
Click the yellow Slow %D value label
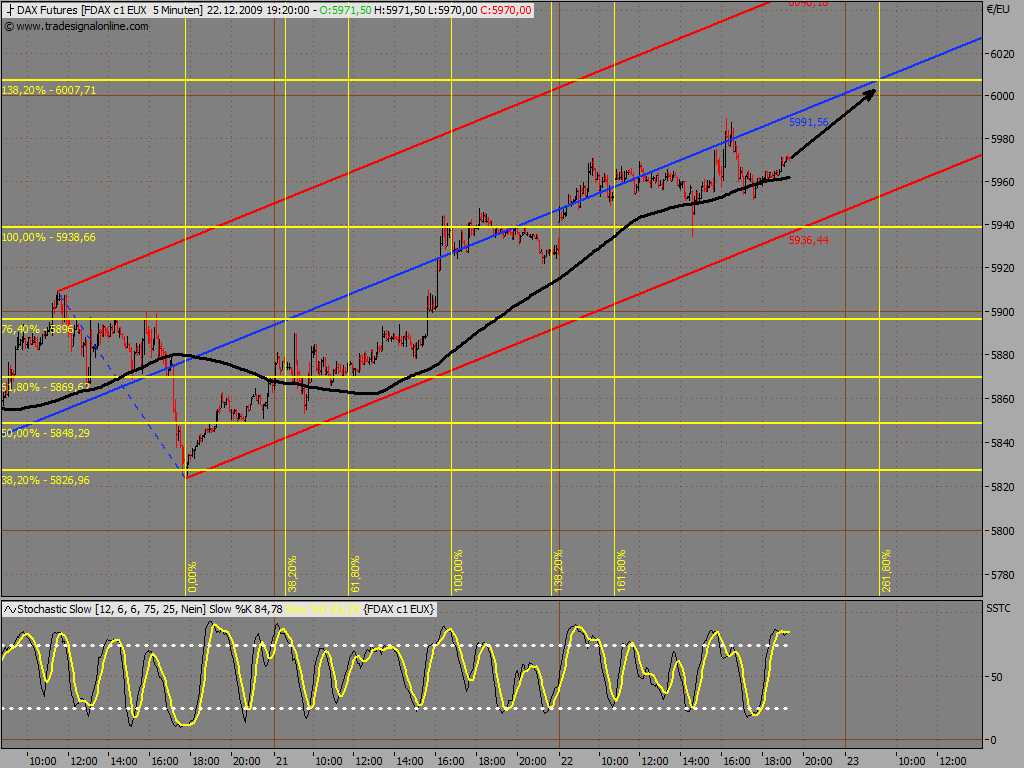coord(322,609)
